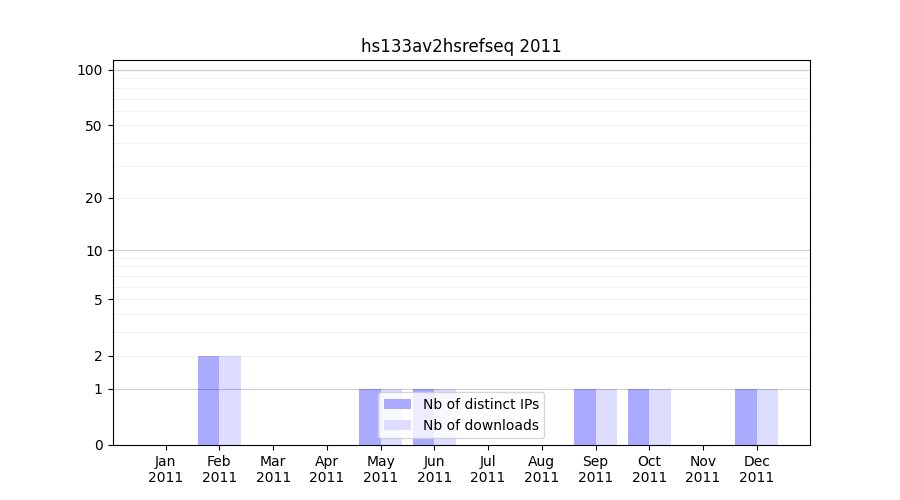Click the Jan 2011 x-axis label
The width and height of the screenshot is (900, 500).
pos(166,469)
